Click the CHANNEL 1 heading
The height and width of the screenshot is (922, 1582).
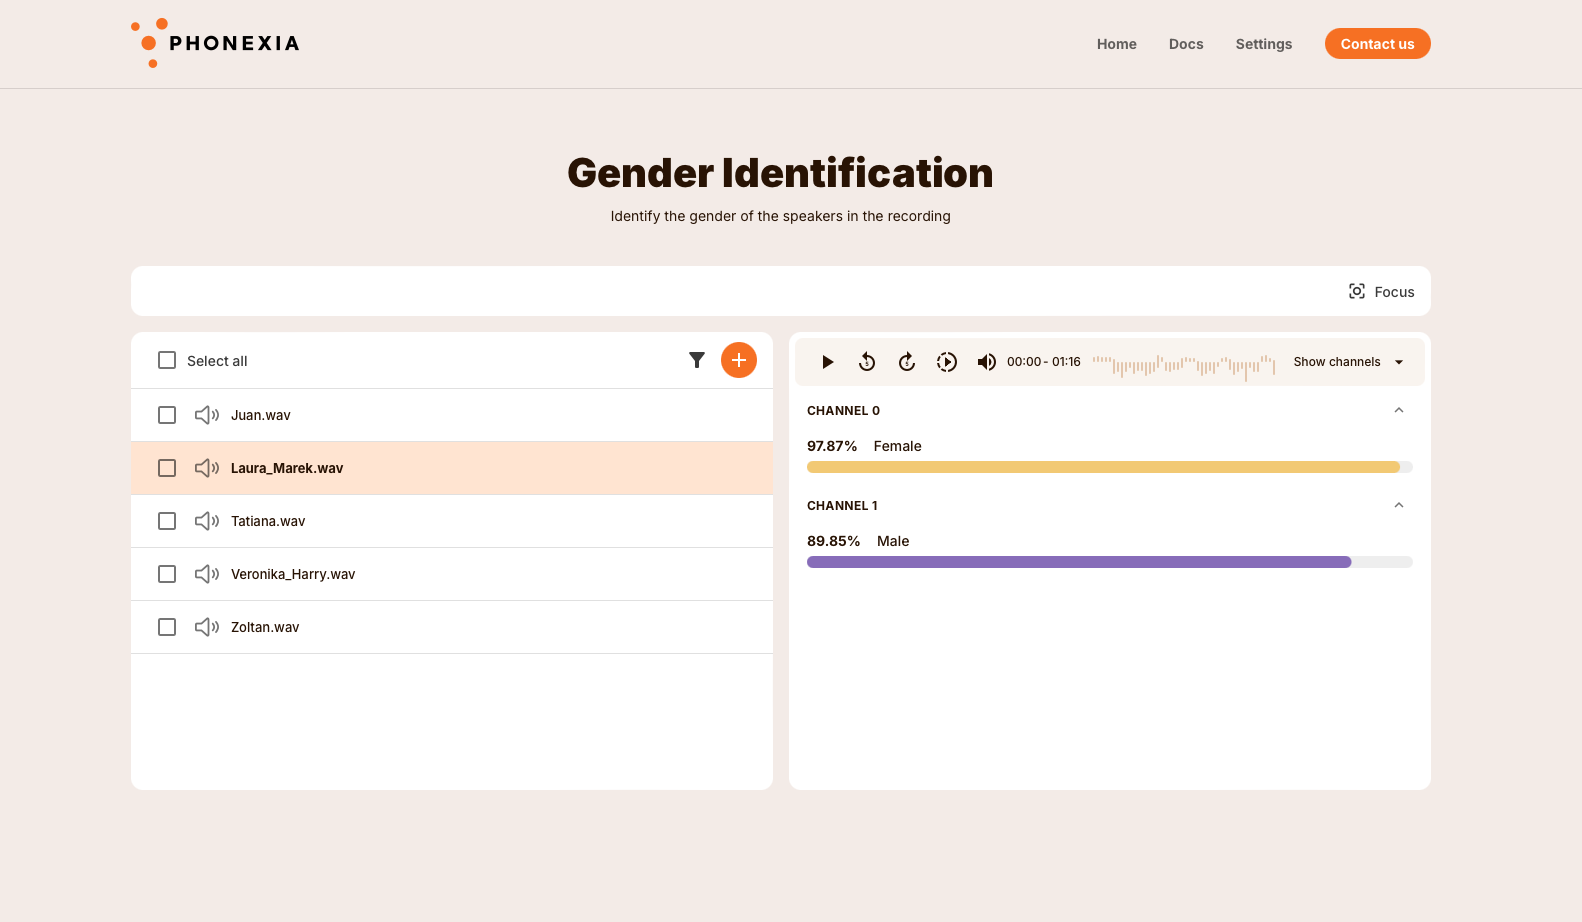coord(842,506)
